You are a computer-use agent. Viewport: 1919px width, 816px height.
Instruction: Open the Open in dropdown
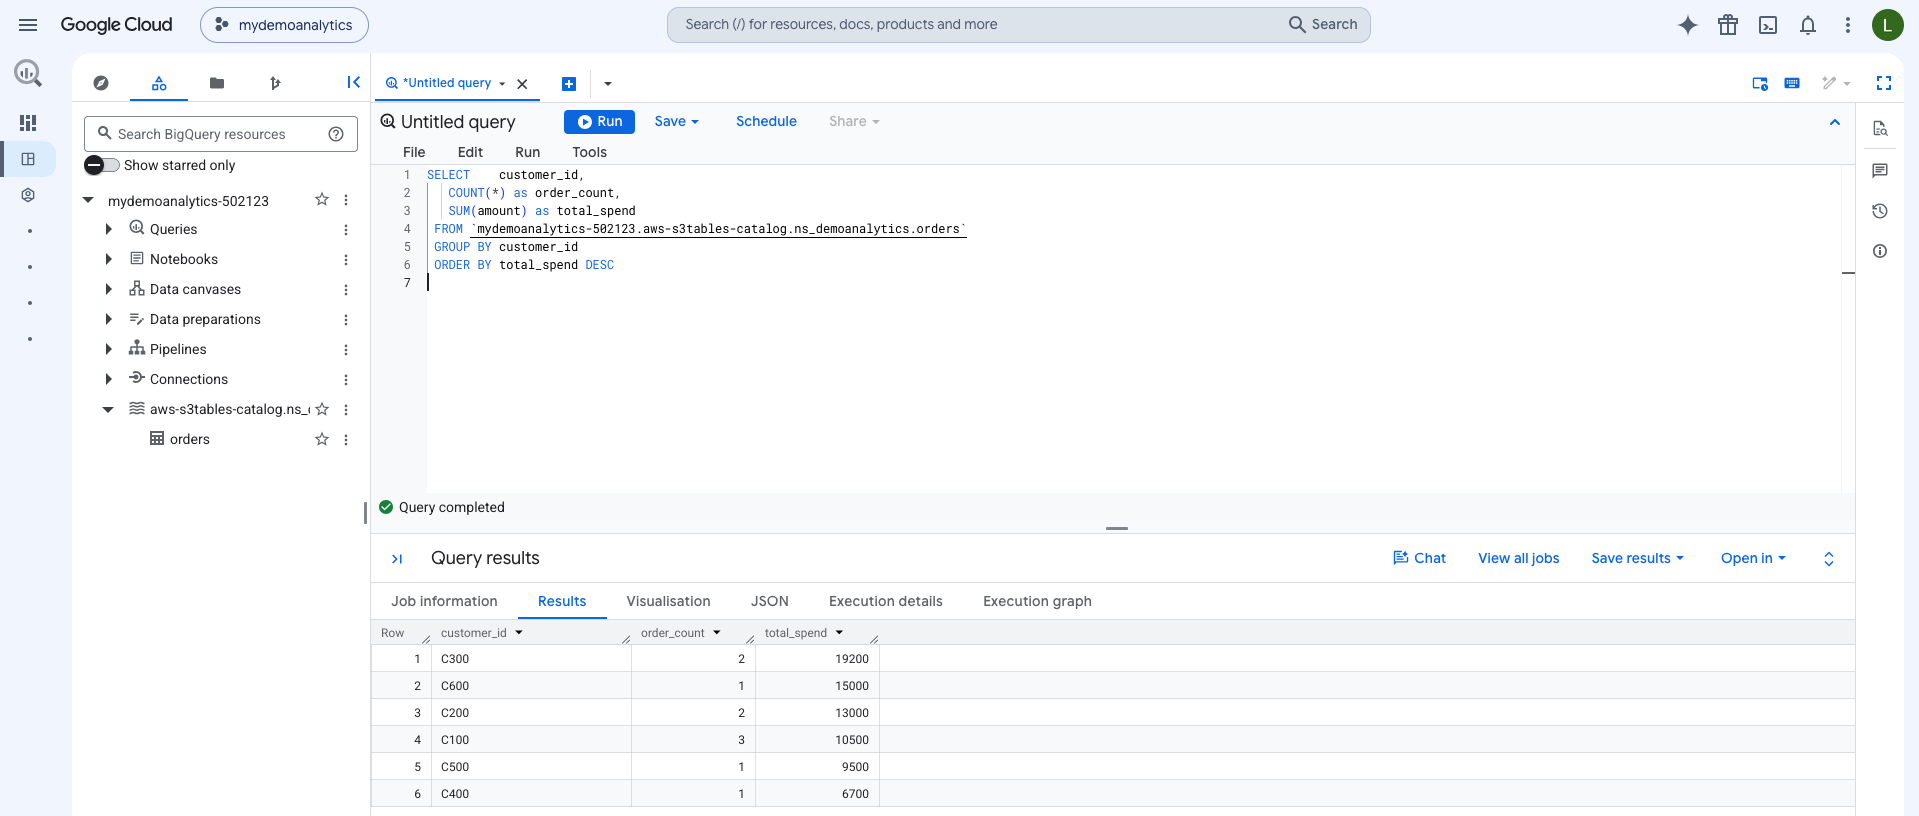(x=1753, y=558)
